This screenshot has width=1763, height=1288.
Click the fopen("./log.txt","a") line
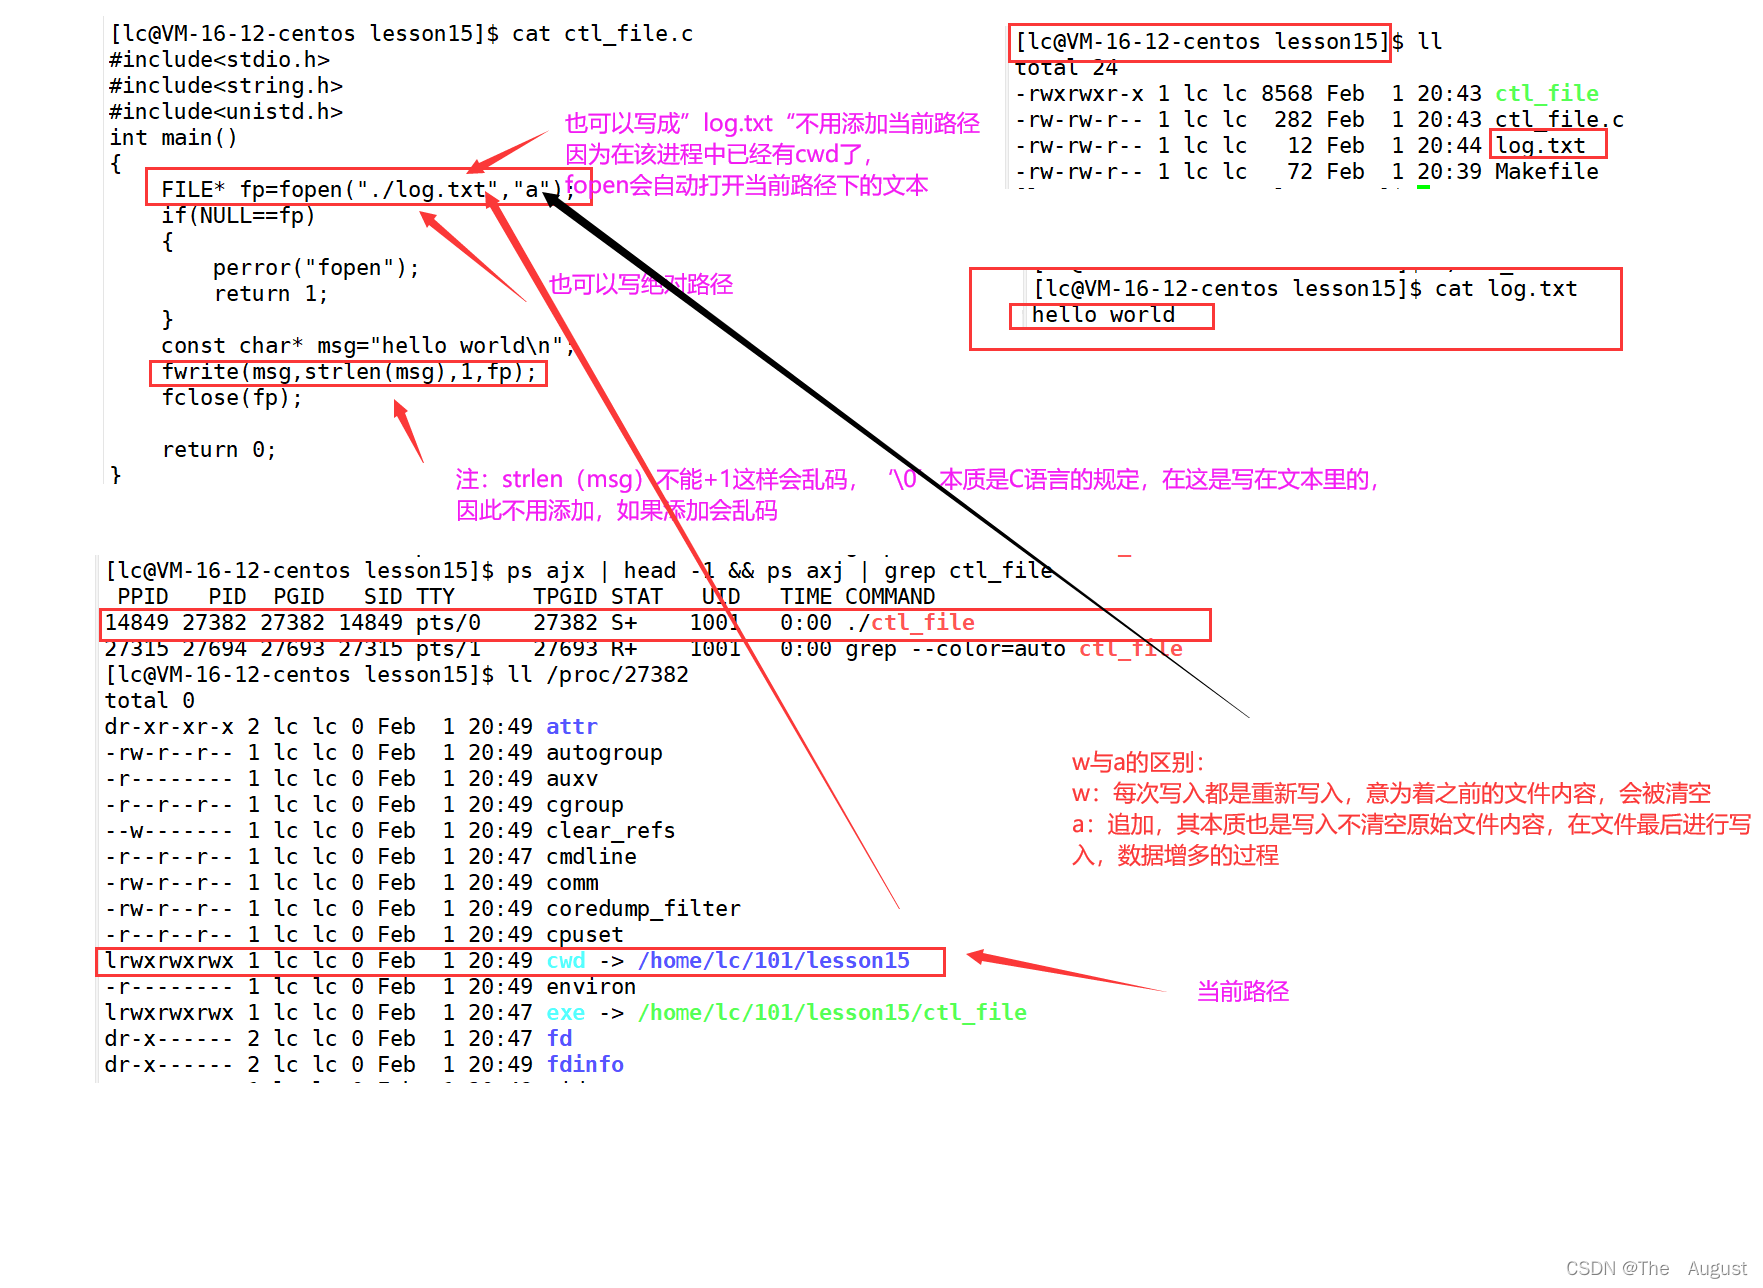[x=368, y=190]
